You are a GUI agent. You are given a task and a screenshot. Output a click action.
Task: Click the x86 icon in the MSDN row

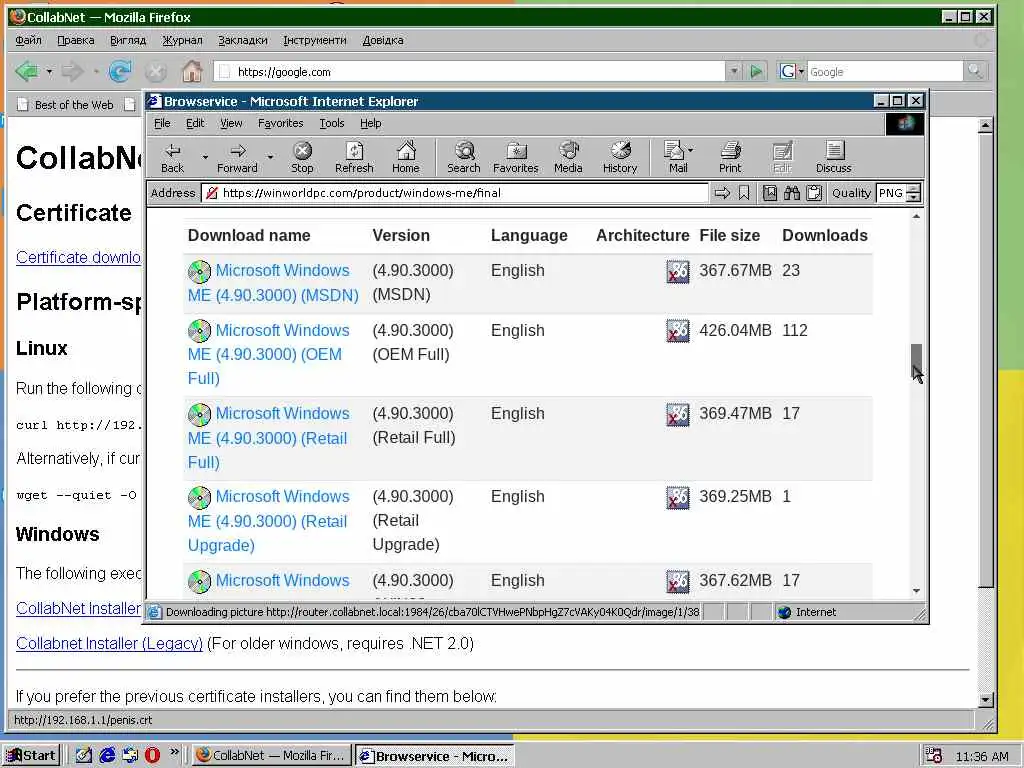pos(677,271)
